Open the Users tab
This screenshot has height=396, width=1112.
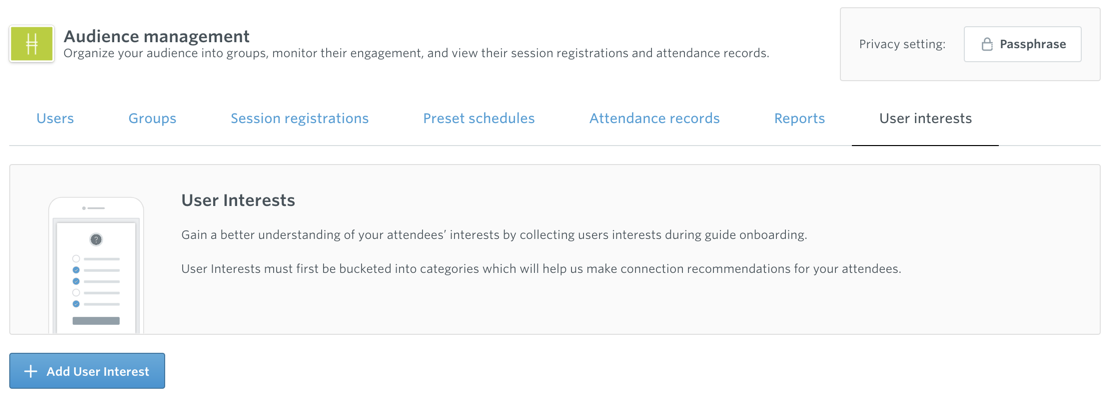[55, 119]
